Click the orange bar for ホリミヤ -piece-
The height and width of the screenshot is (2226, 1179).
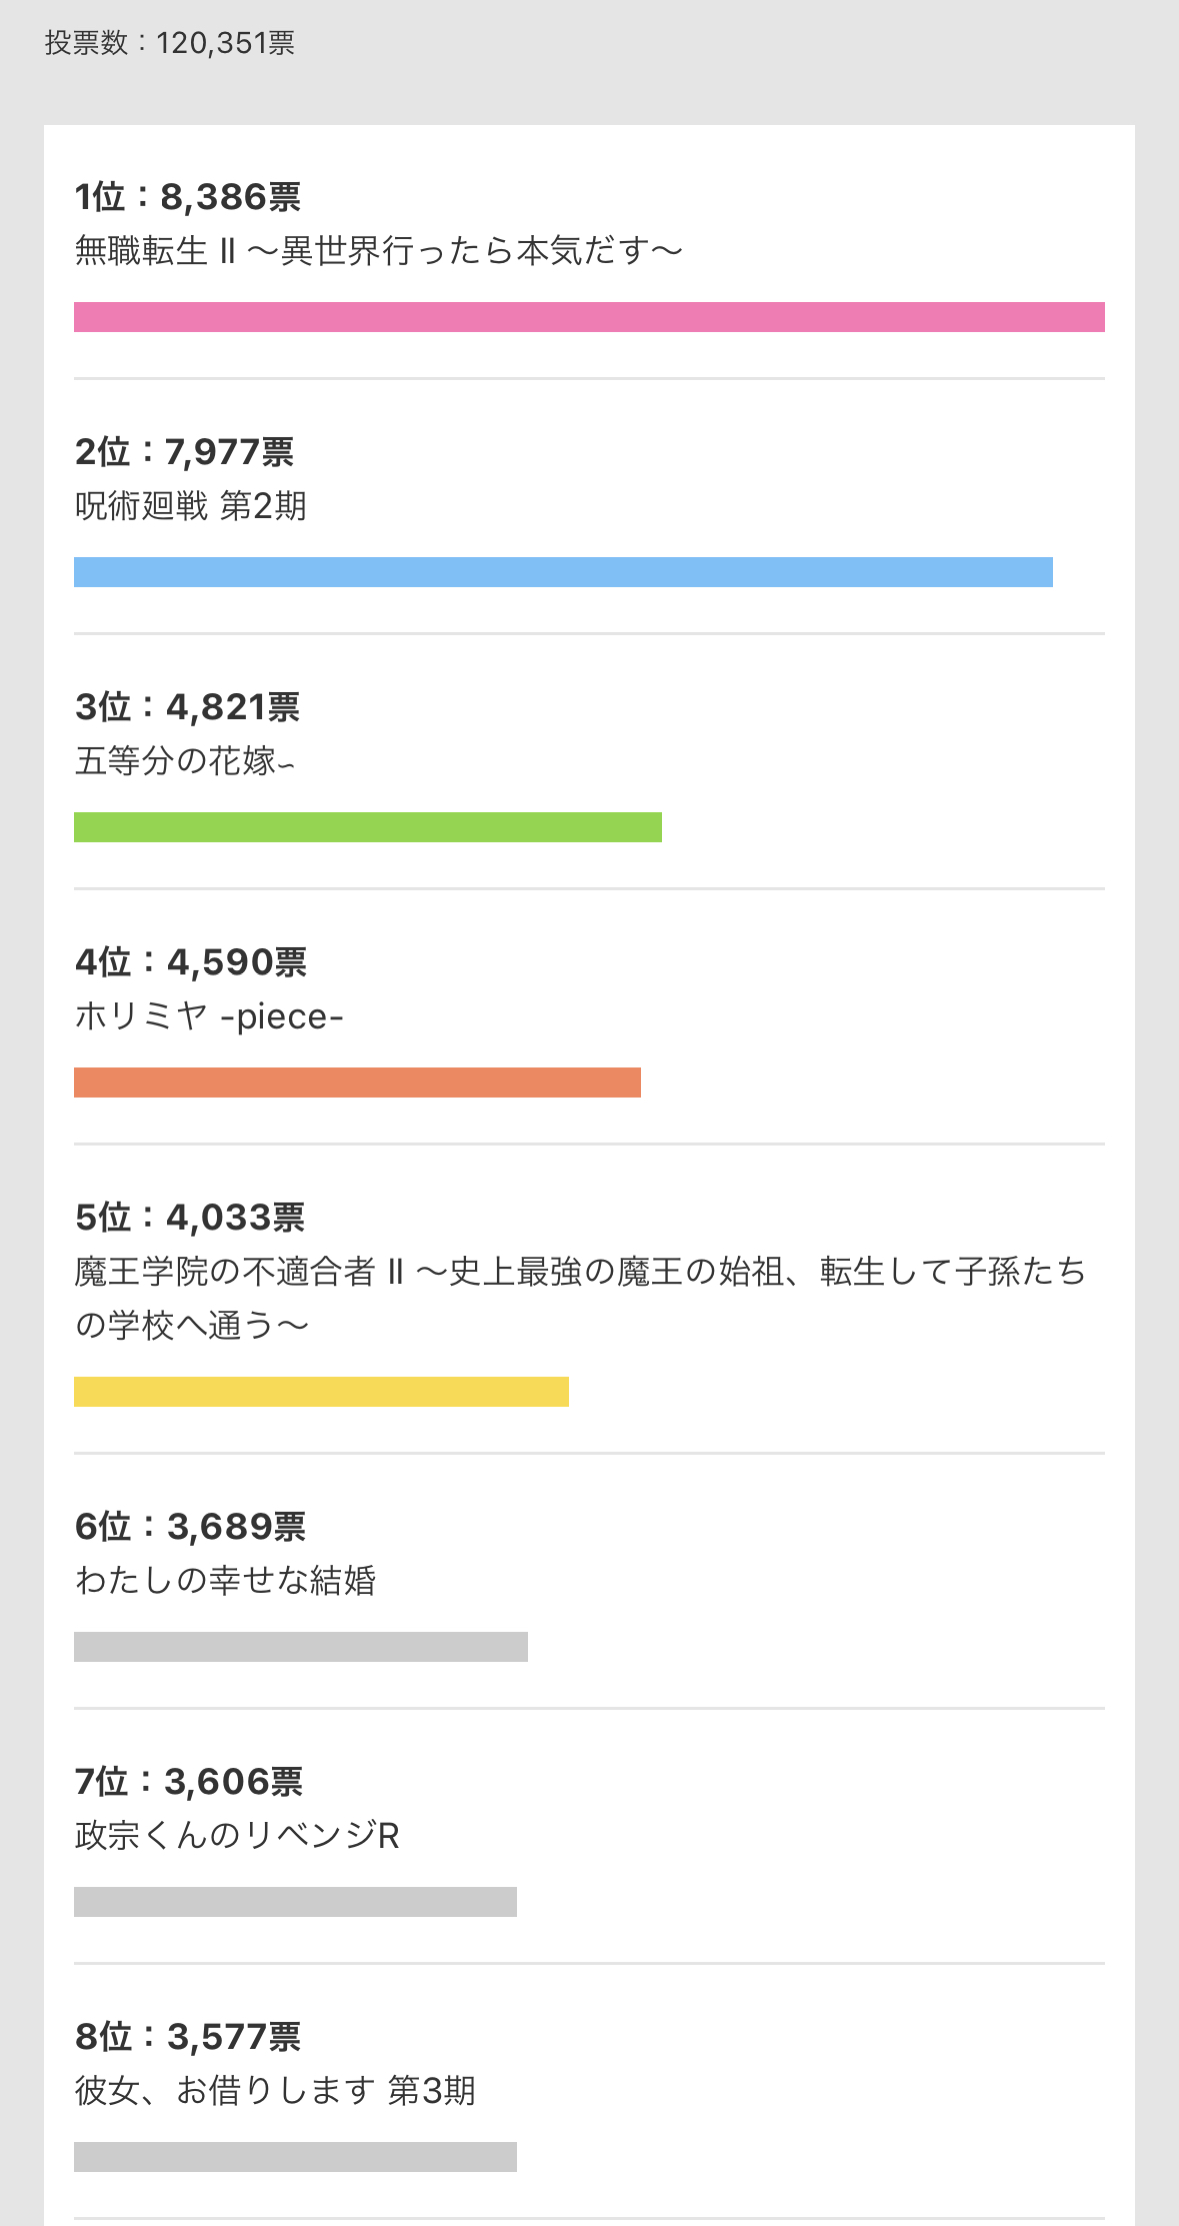[357, 1082]
